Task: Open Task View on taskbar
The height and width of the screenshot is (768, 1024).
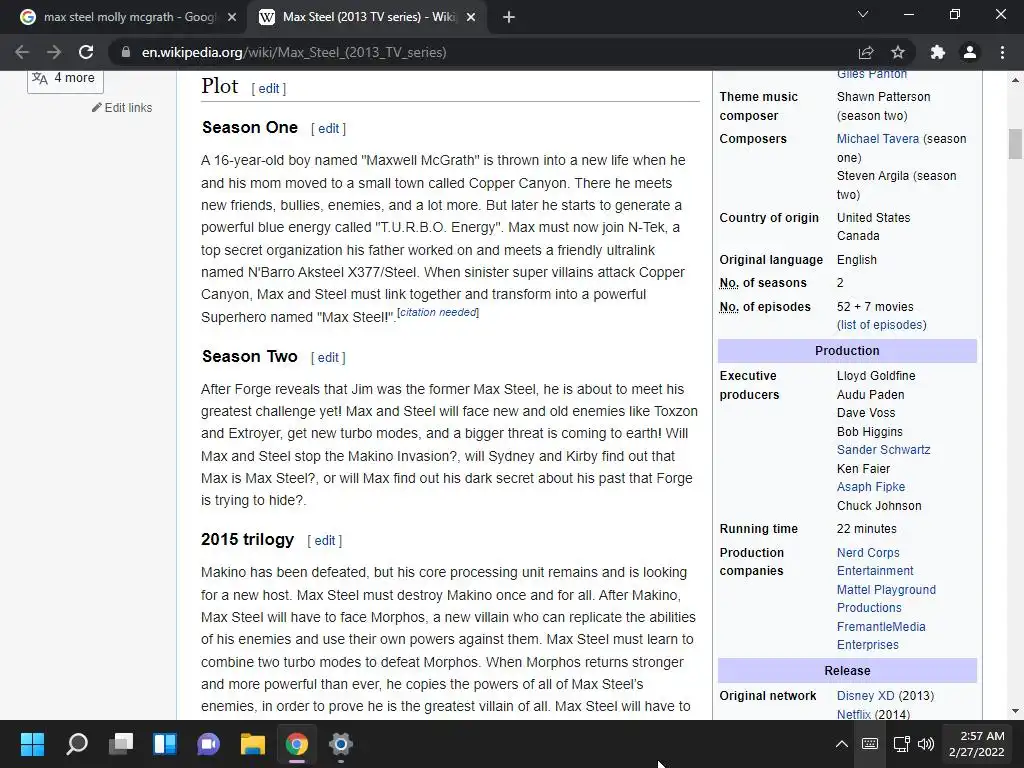Action: click(x=121, y=744)
